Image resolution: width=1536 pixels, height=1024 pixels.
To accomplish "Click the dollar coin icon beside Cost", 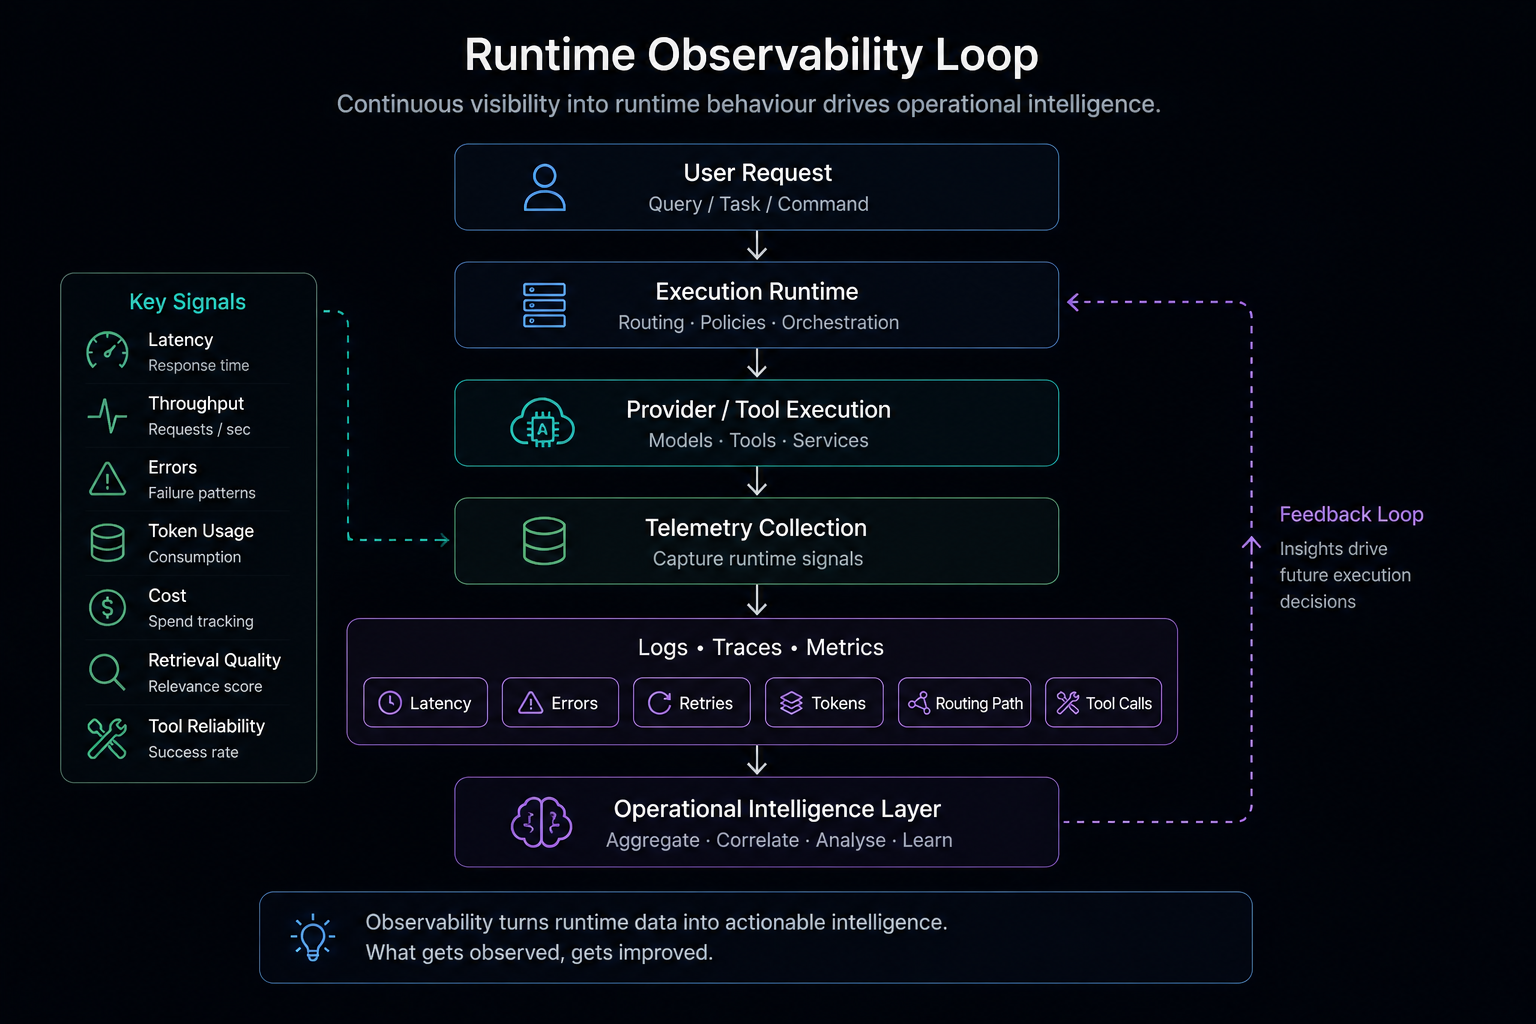I will 107,607.
